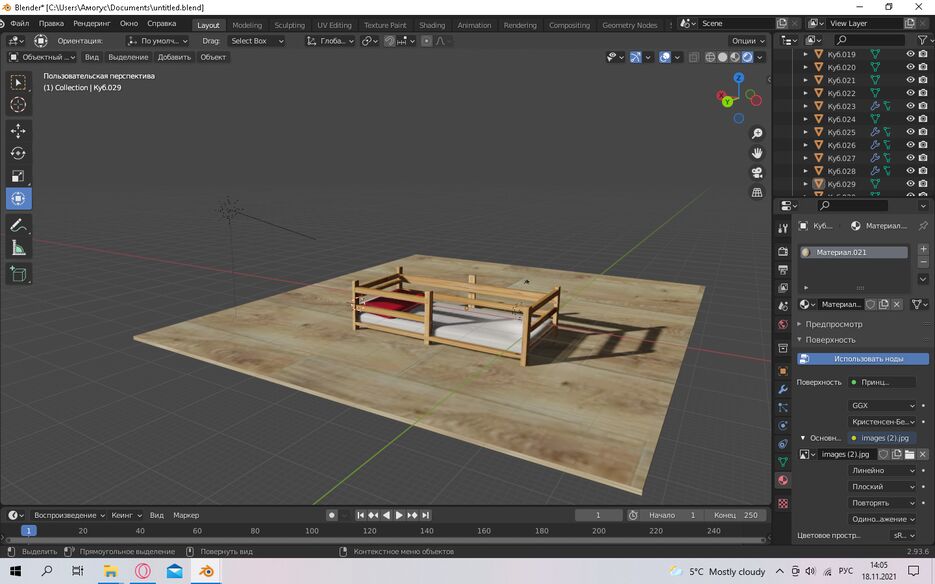Select the 'Материал.021' material slot
The height and width of the screenshot is (584, 935).
pos(854,252)
